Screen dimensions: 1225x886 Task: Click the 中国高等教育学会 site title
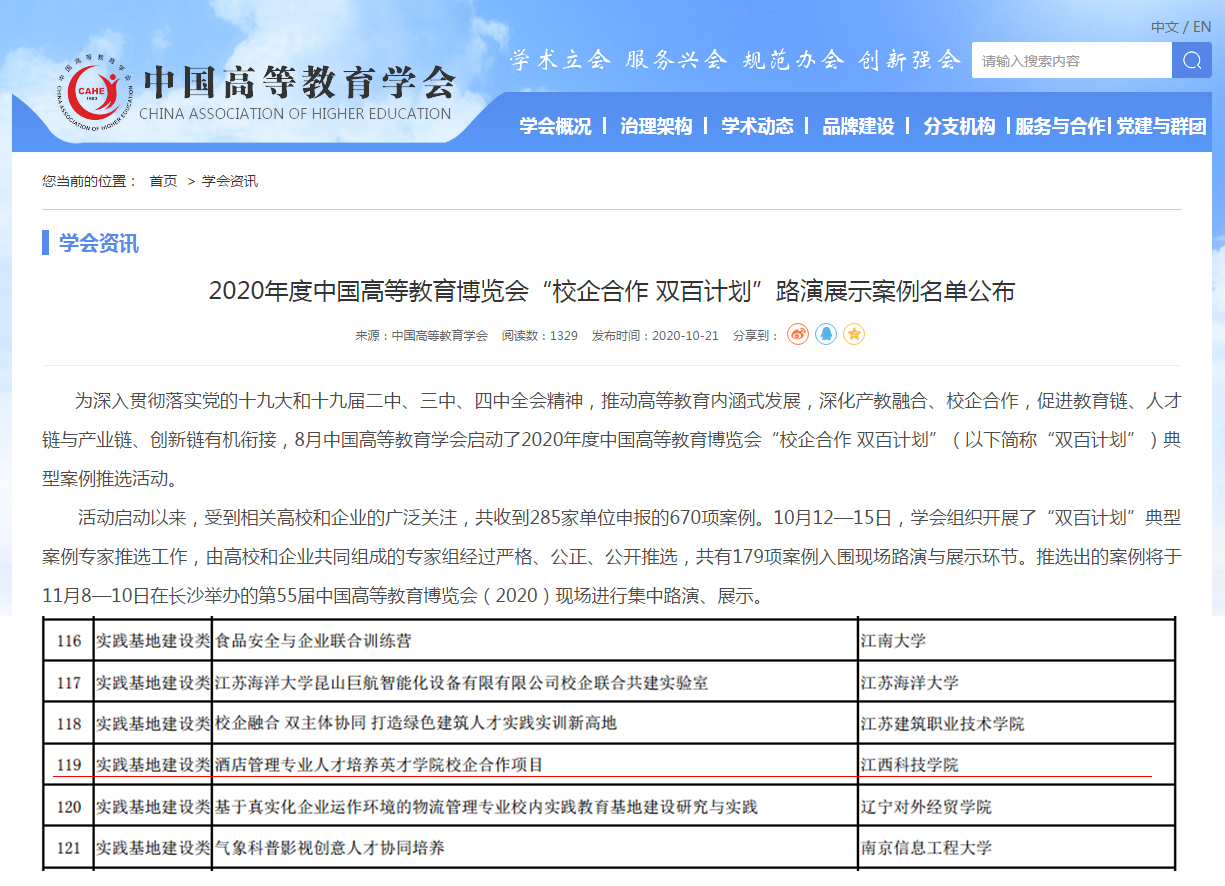pos(298,81)
